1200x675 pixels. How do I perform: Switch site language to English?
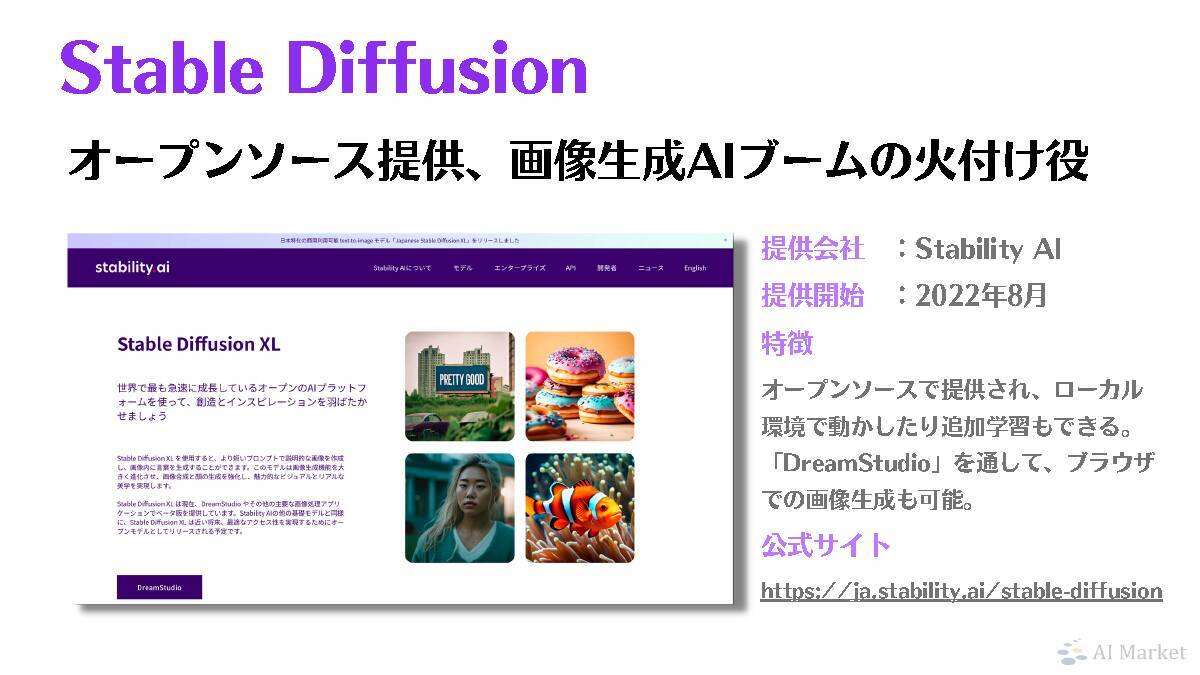click(x=695, y=268)
